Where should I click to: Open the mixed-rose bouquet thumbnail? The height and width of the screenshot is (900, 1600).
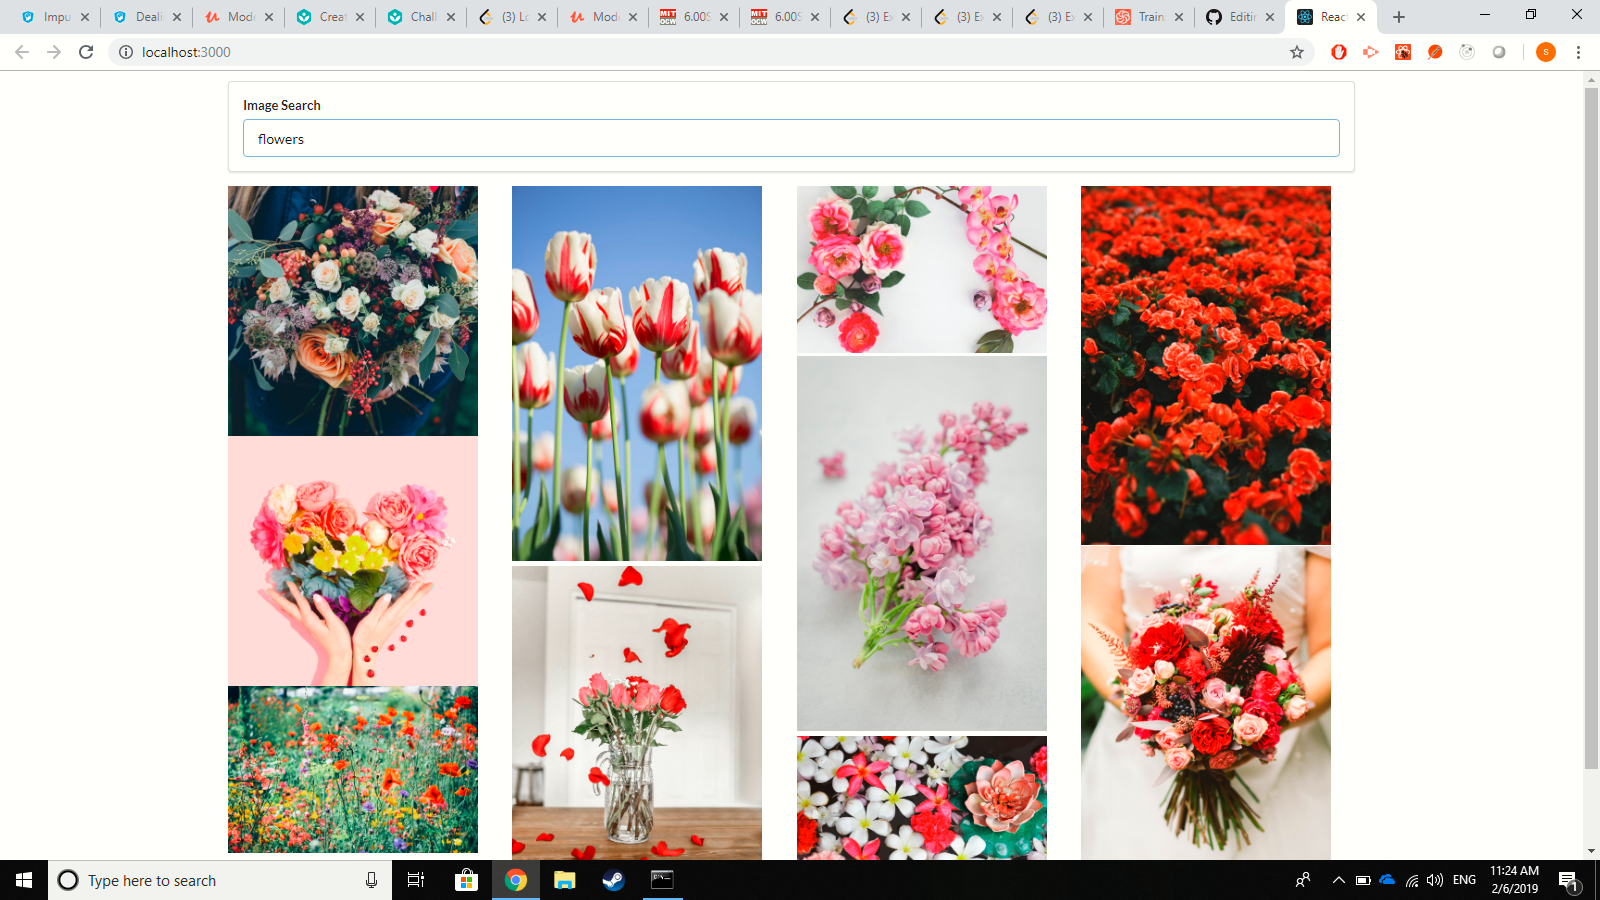click(353, 311)
